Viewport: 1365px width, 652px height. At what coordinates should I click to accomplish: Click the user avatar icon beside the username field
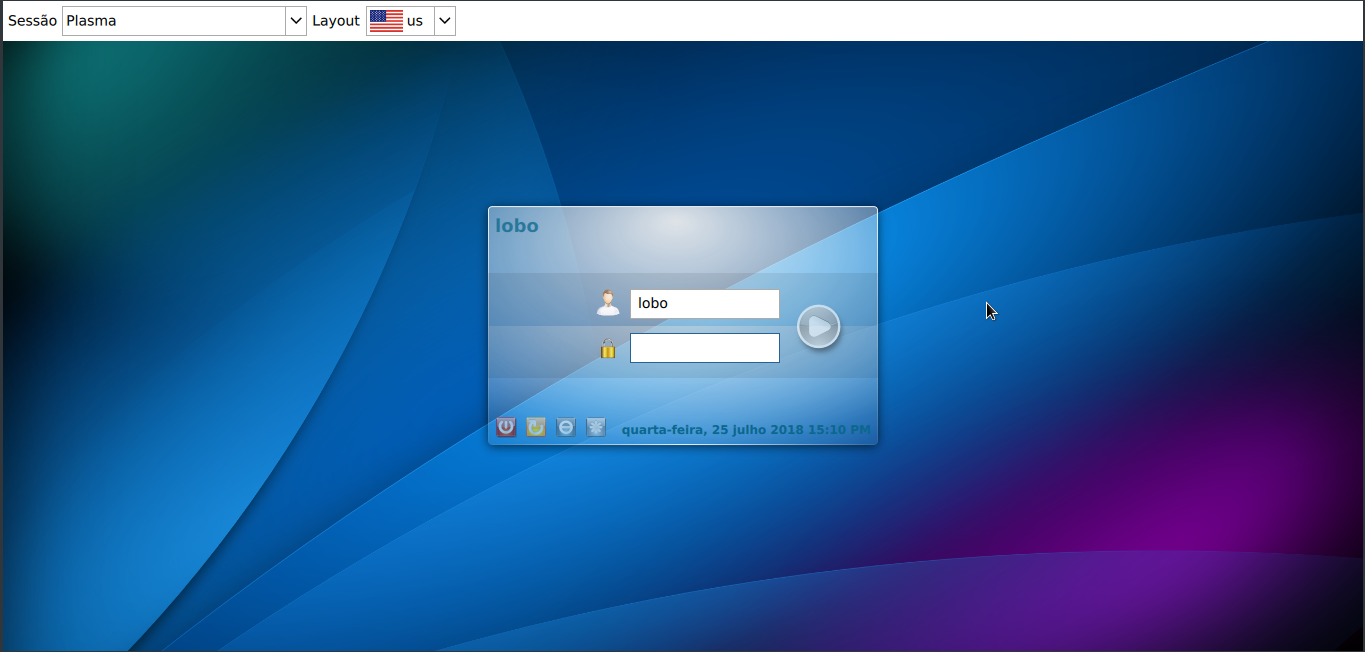click(x=608, y=302)
